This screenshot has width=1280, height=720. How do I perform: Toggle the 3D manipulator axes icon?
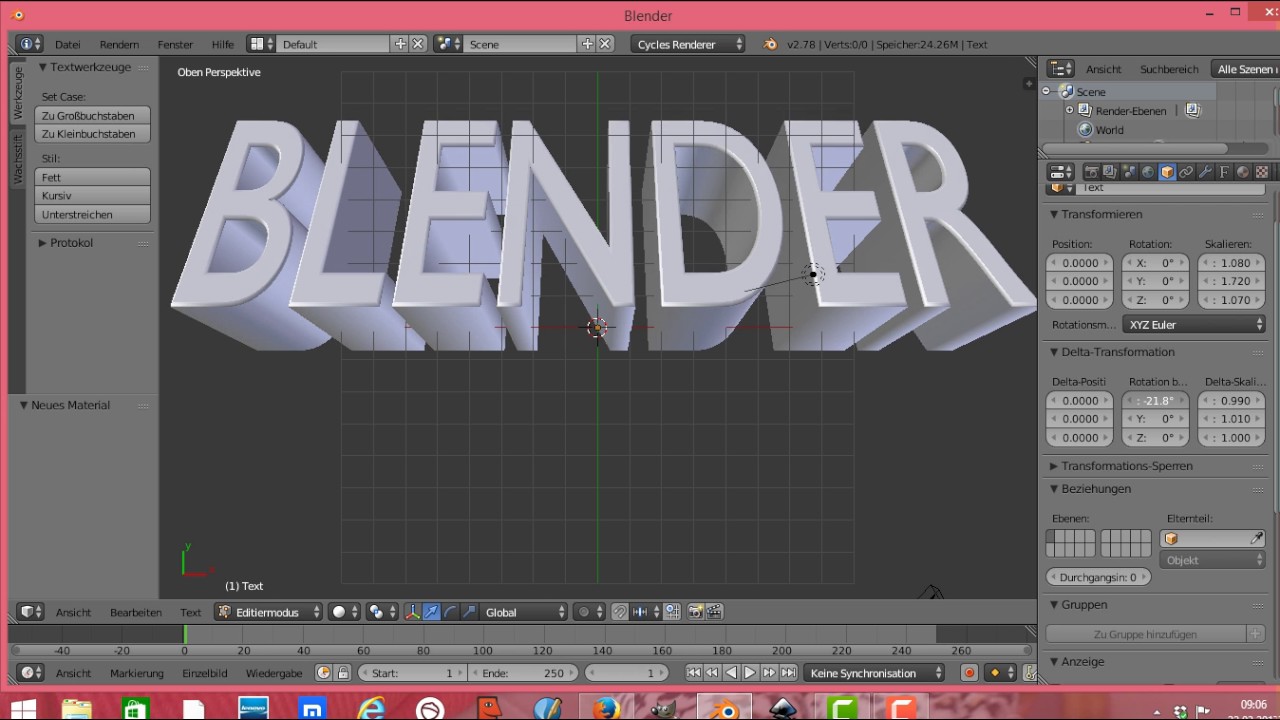point(413,612)
